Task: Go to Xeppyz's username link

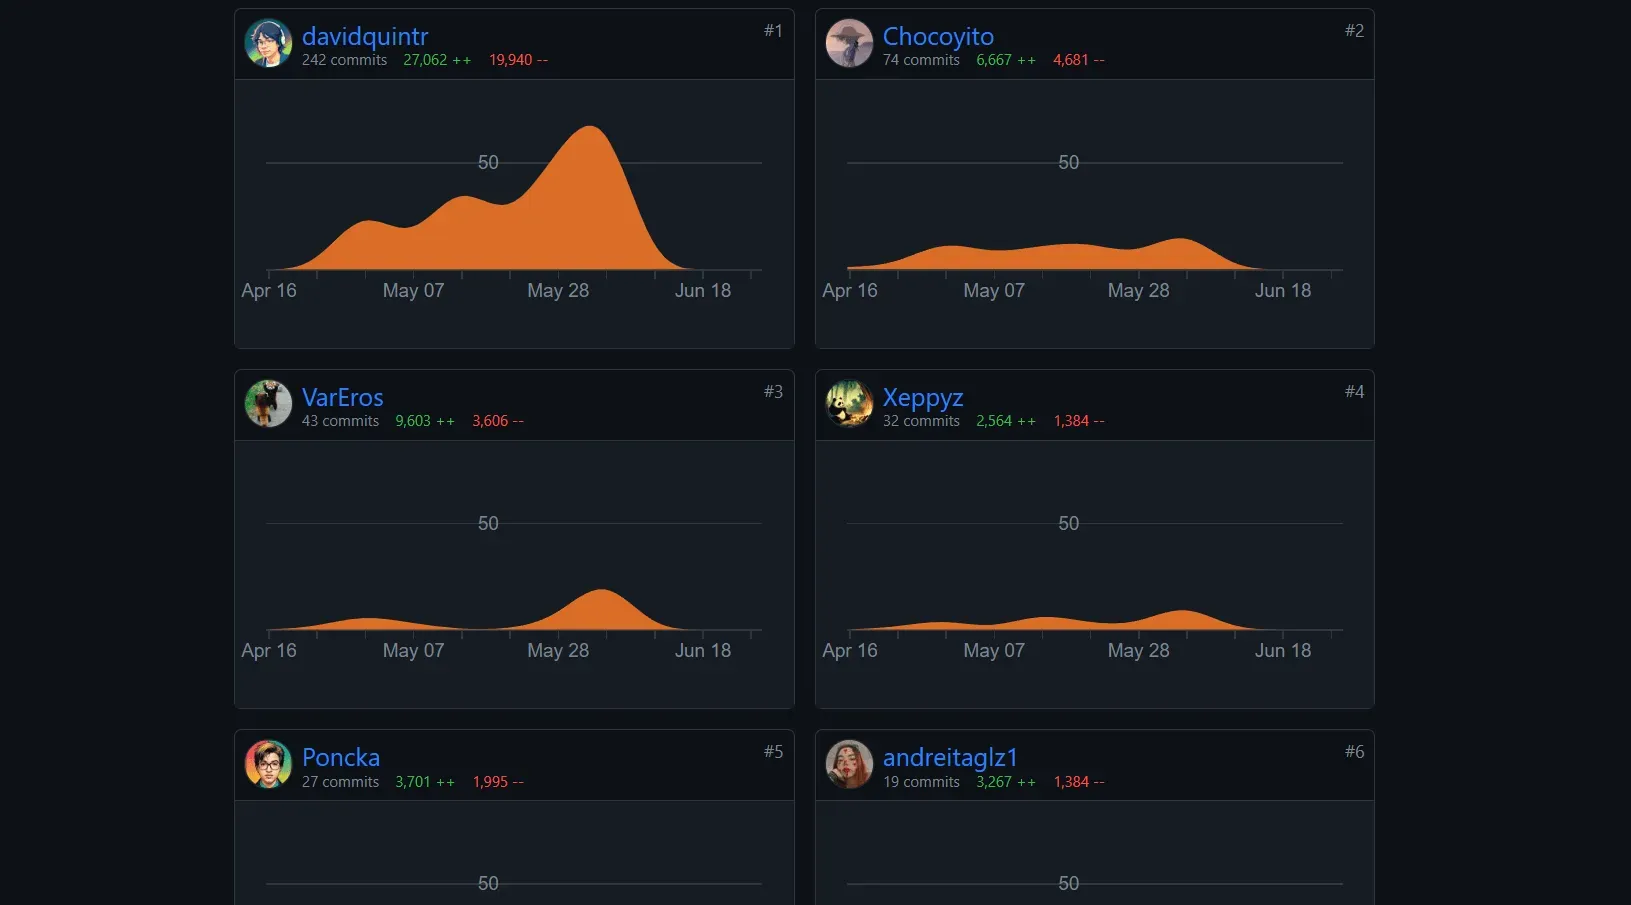Action: click(x=923, y=398)
